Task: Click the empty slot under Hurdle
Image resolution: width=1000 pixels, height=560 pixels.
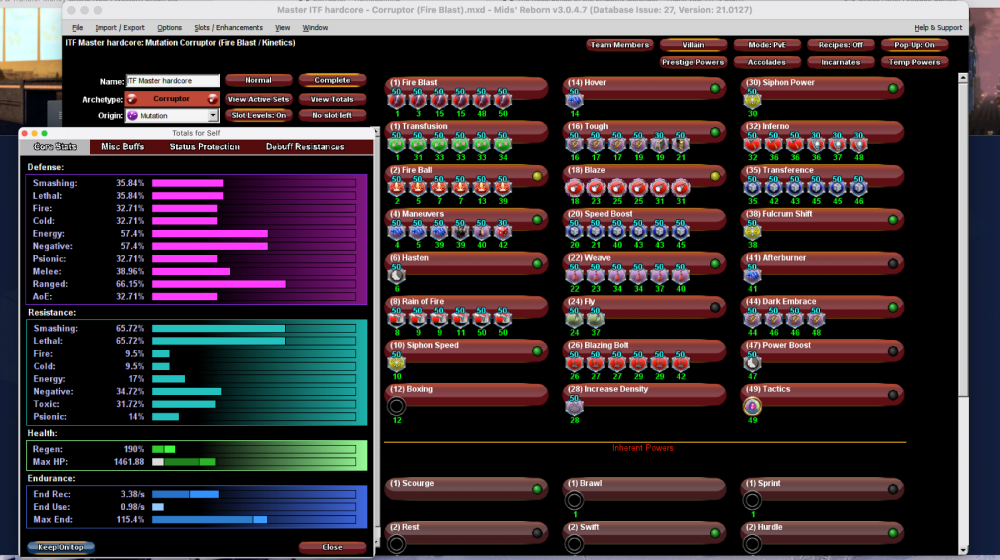Action: point(753,543)
